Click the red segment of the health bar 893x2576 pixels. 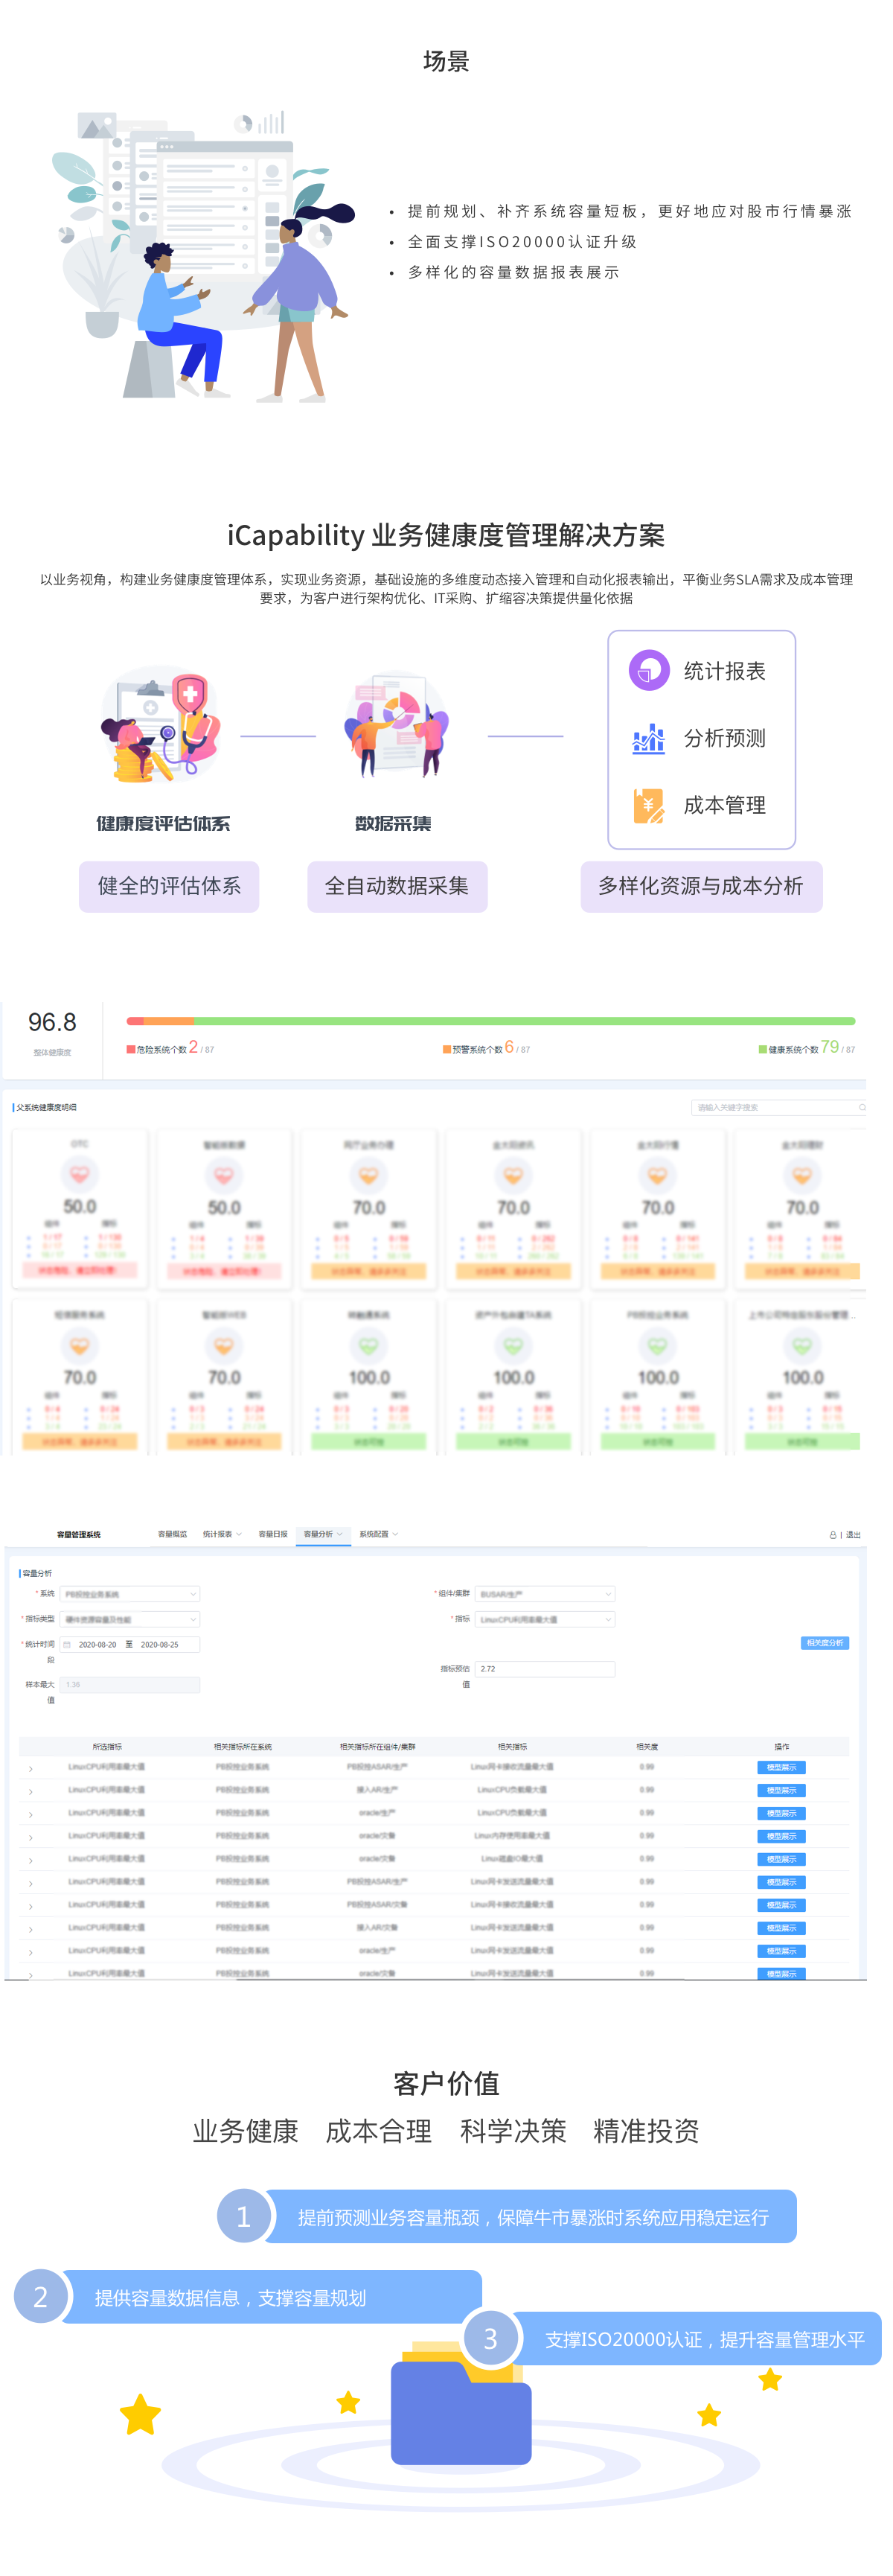point(135,1021)
